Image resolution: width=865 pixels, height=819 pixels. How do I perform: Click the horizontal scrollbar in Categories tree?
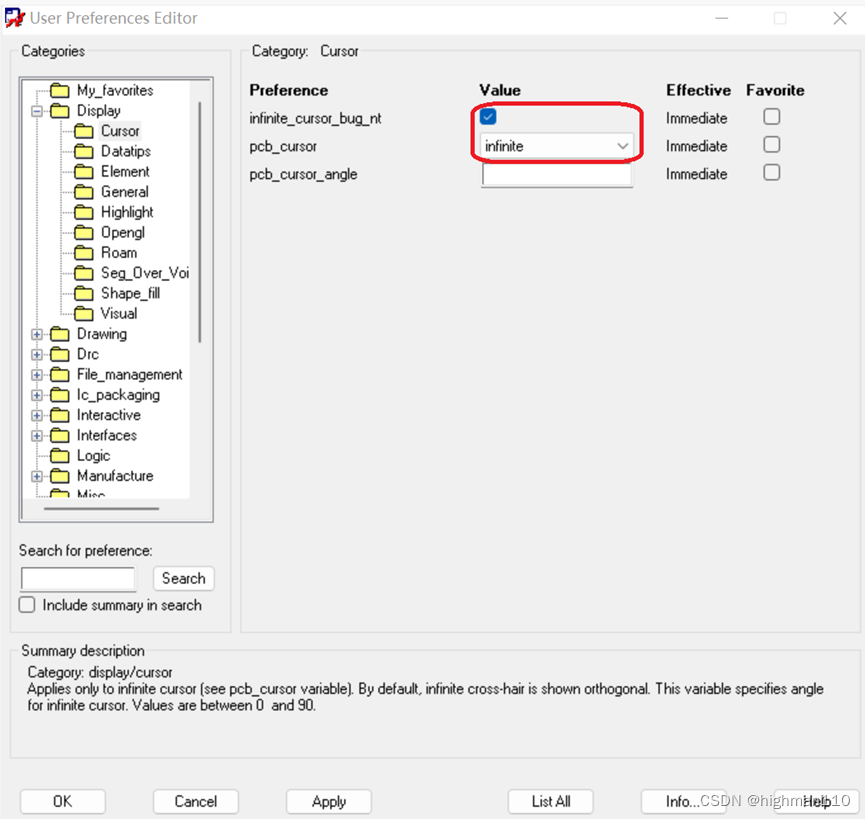pos(102,508)
